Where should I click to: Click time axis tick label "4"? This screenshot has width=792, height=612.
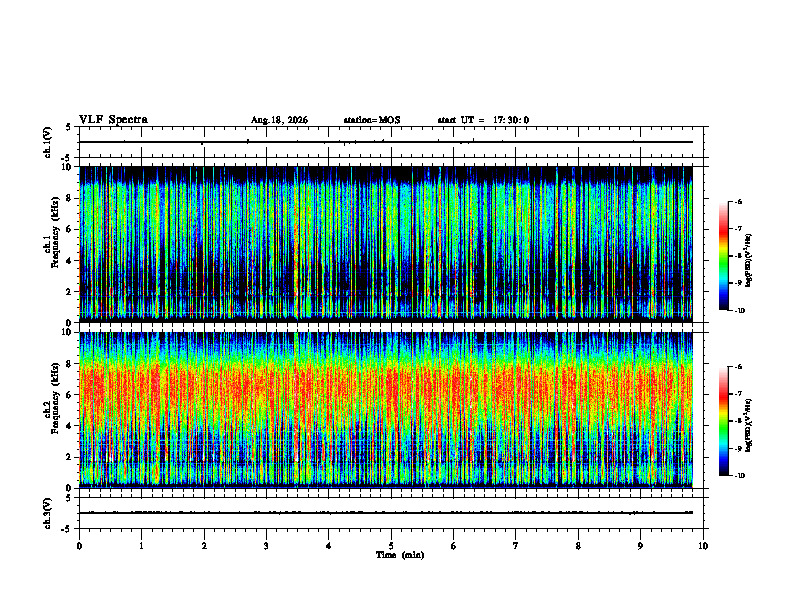(329, 546)
